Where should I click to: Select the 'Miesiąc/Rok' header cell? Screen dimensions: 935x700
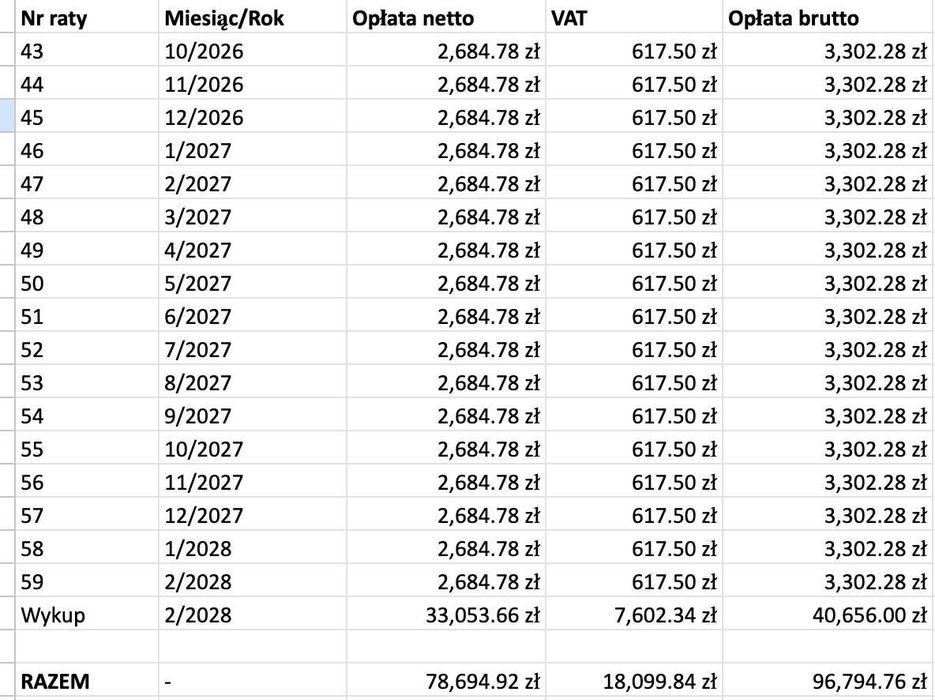tap(252, 18)
